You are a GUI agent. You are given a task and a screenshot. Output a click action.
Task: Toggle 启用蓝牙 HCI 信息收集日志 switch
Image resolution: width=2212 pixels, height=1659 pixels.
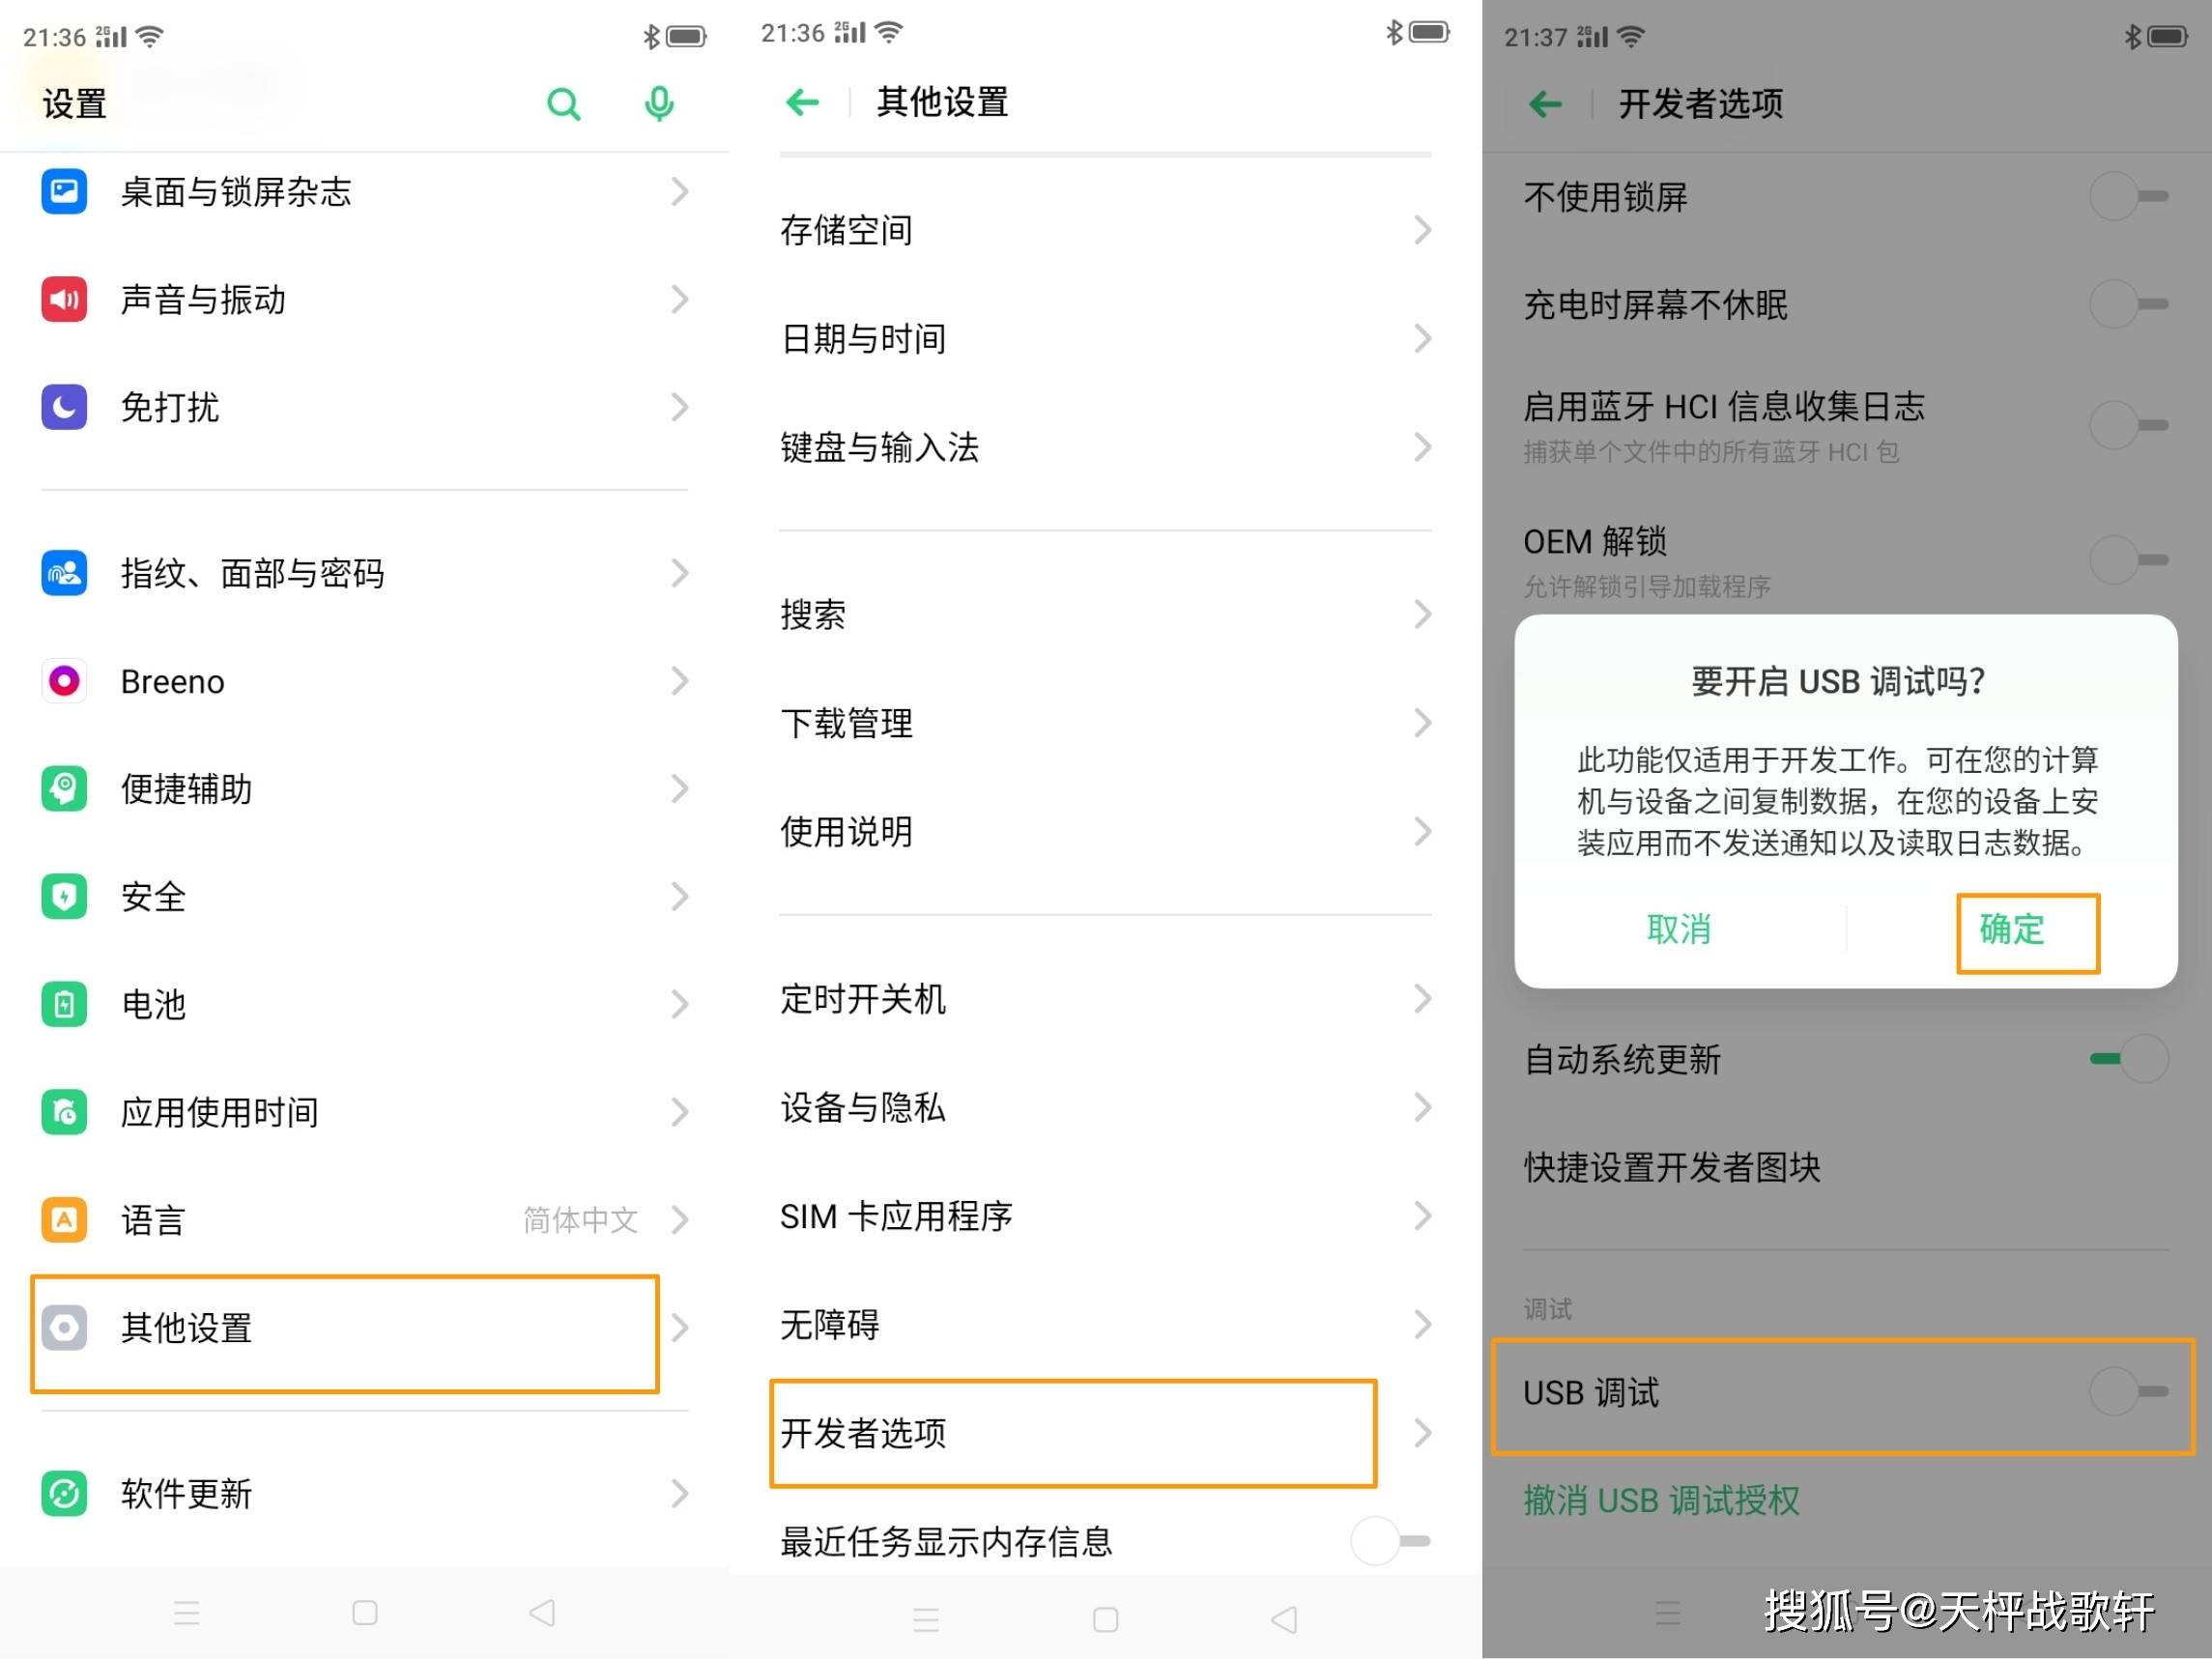[x=2129, y=426]
